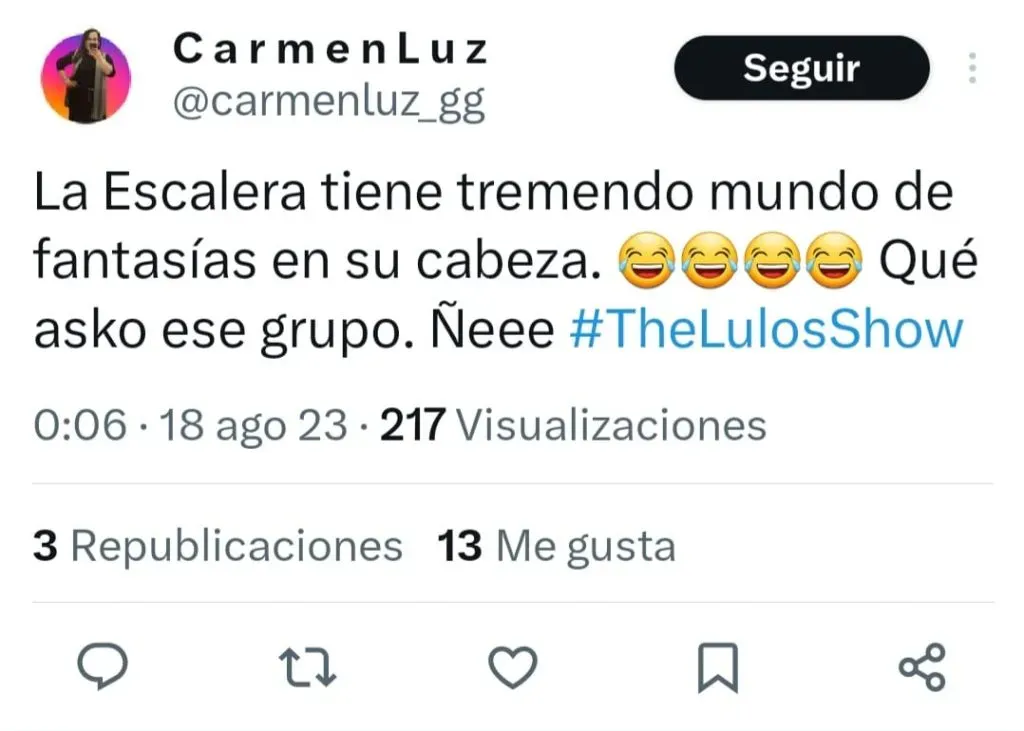This screenshot has height=731, width=1024.
Task: Click the third laughing emoji
Action: tap(772, 260)
